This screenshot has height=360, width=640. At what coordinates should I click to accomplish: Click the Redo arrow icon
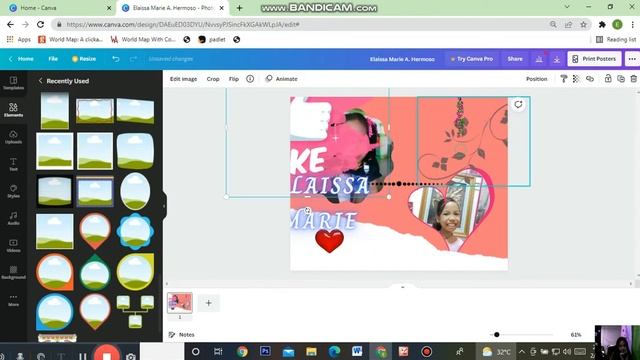[133, 59]
